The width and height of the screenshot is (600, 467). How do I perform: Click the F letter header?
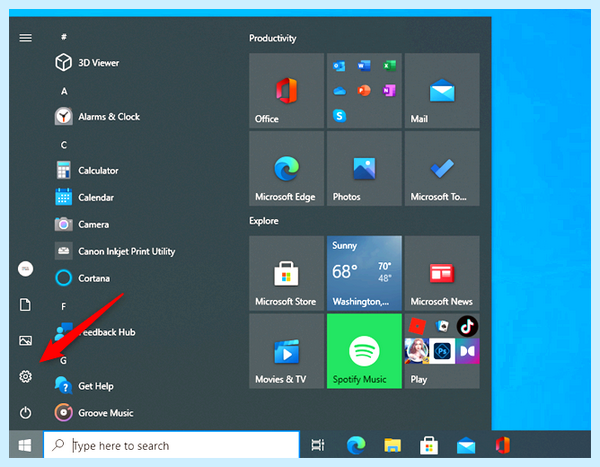pyautogui.click(x=64, y=307)
